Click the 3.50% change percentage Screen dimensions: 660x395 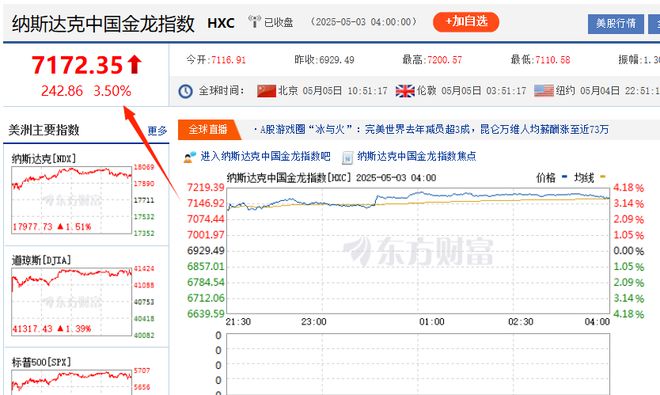(x=112, y=91)
